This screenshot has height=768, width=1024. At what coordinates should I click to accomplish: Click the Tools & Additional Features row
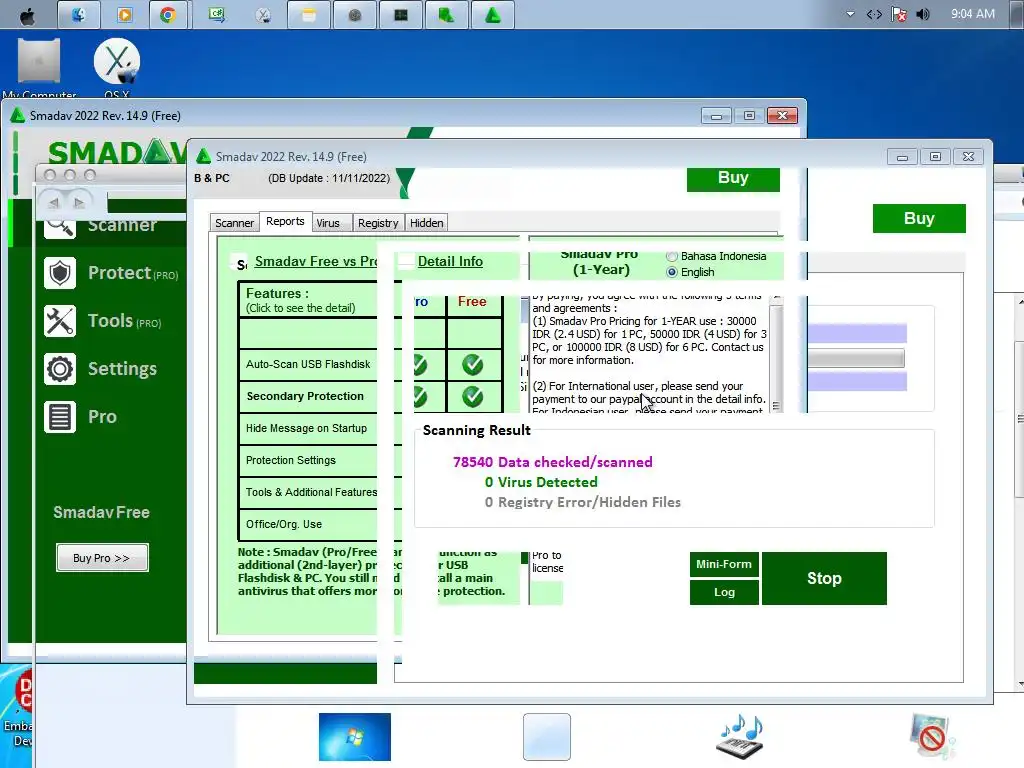coord(308,492)
